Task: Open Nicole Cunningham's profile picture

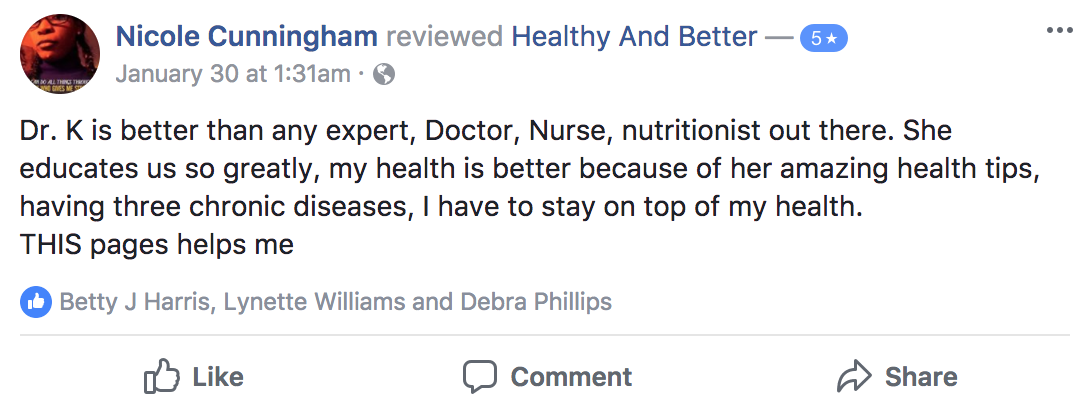Action: [59, 53]
